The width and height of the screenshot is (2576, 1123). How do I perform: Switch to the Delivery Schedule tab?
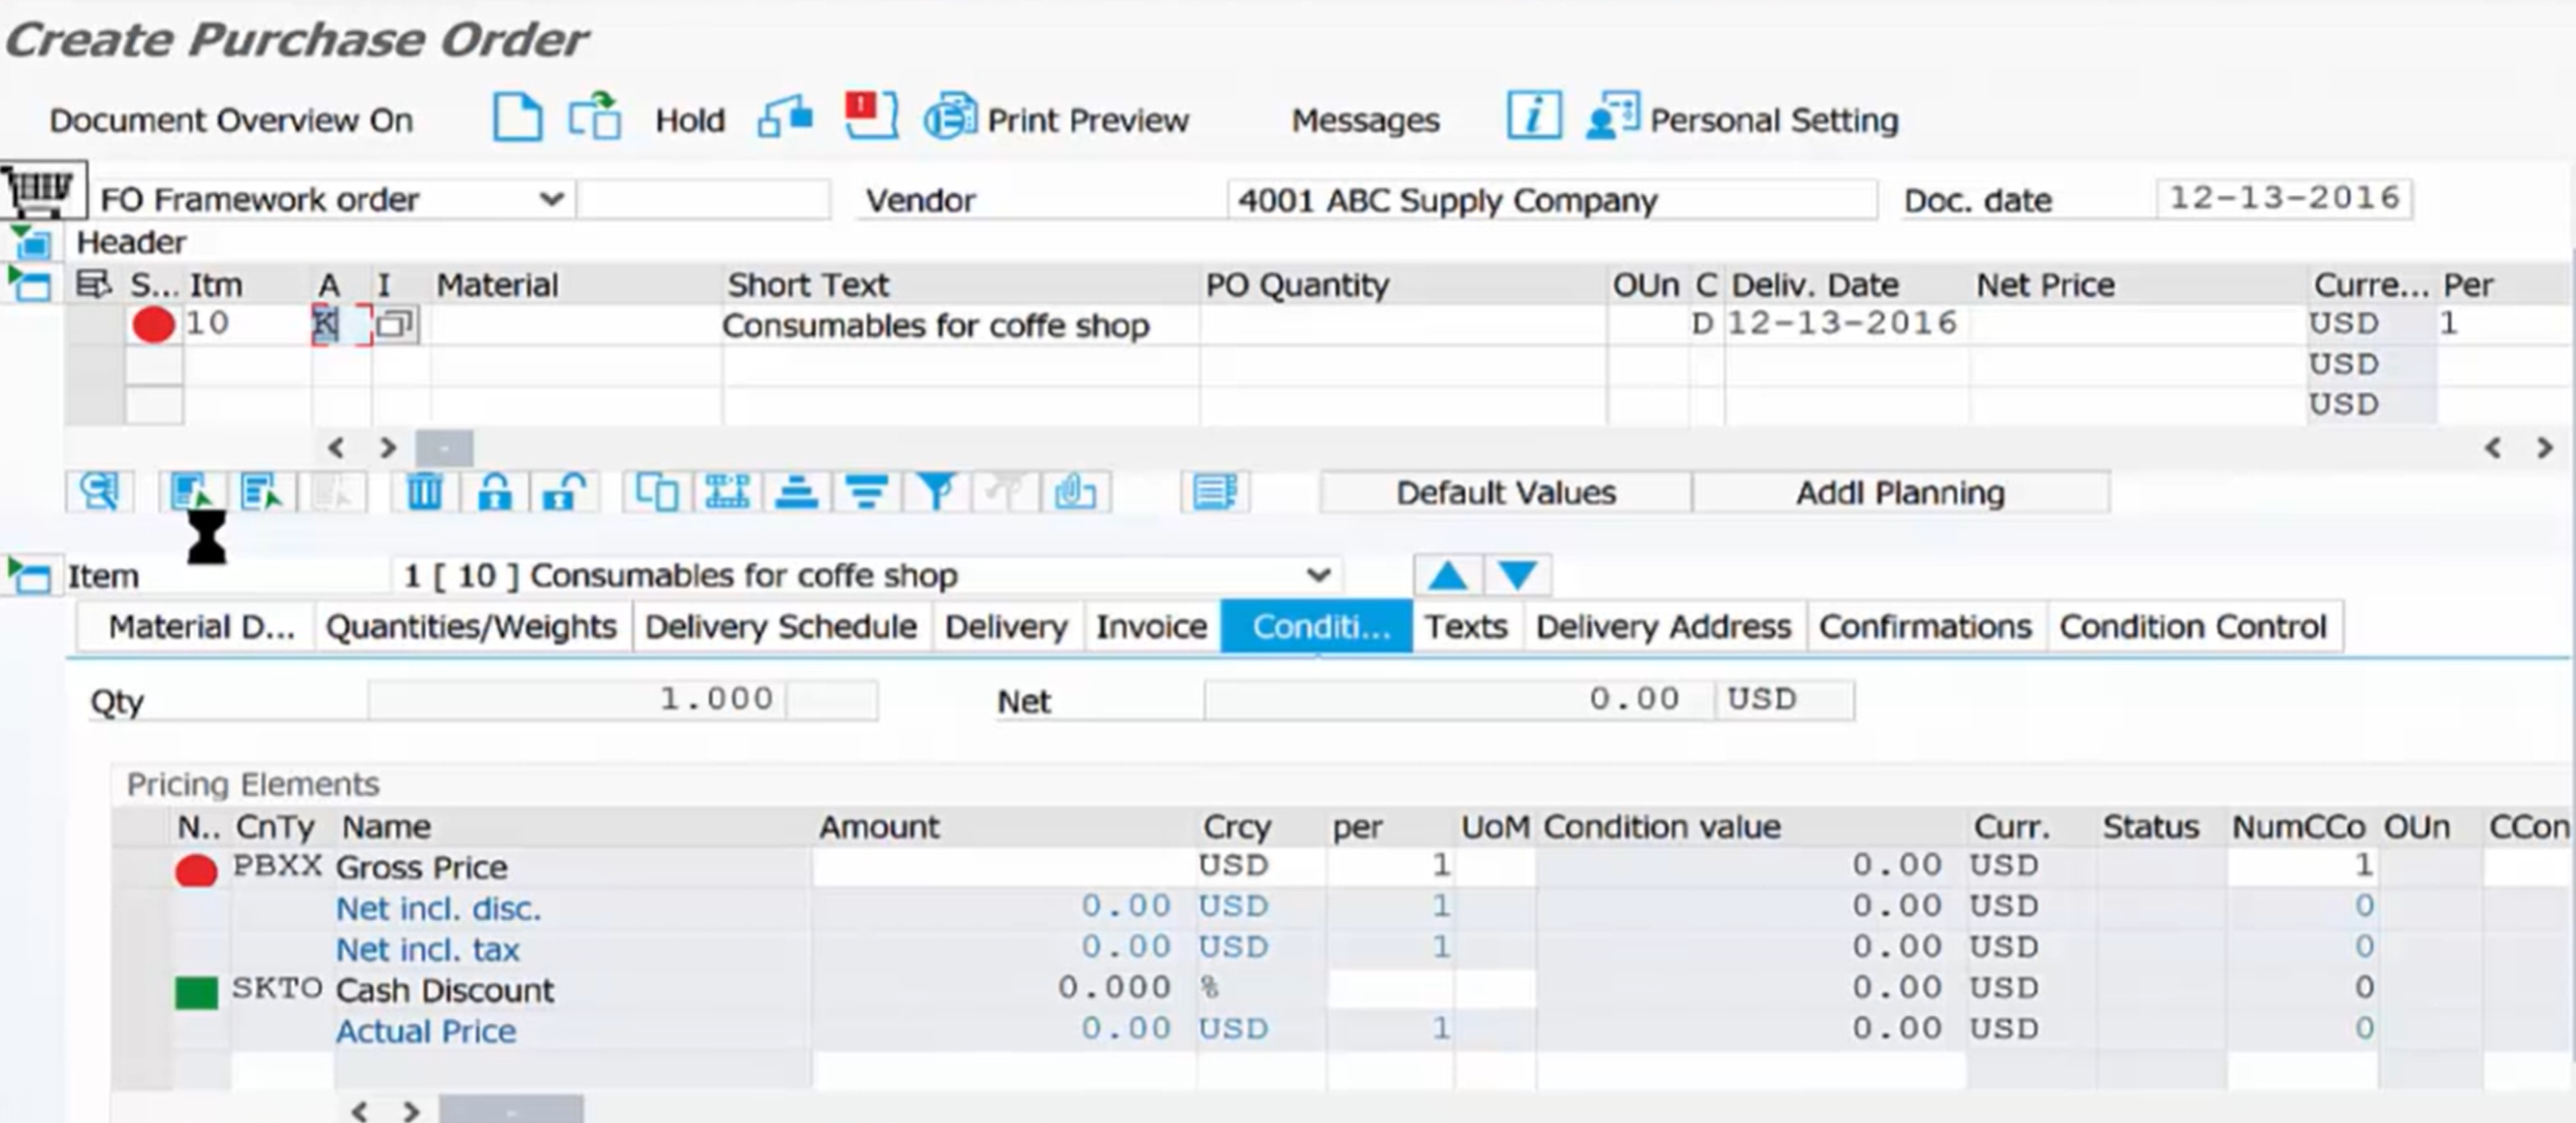[780, 627]
